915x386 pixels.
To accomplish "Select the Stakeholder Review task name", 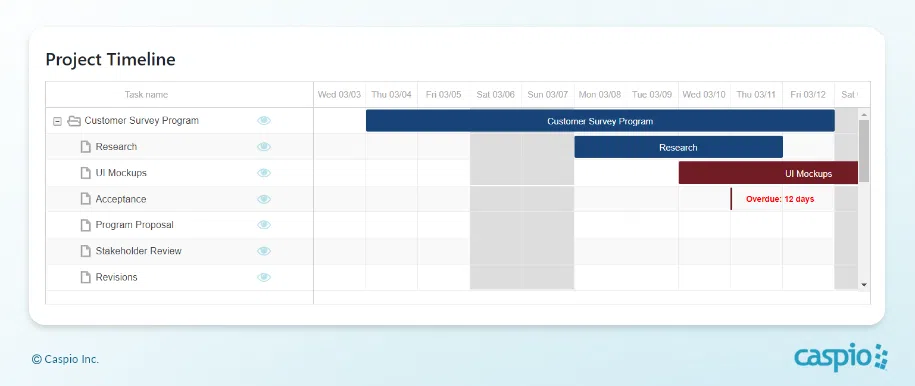I will click(138, 251).
